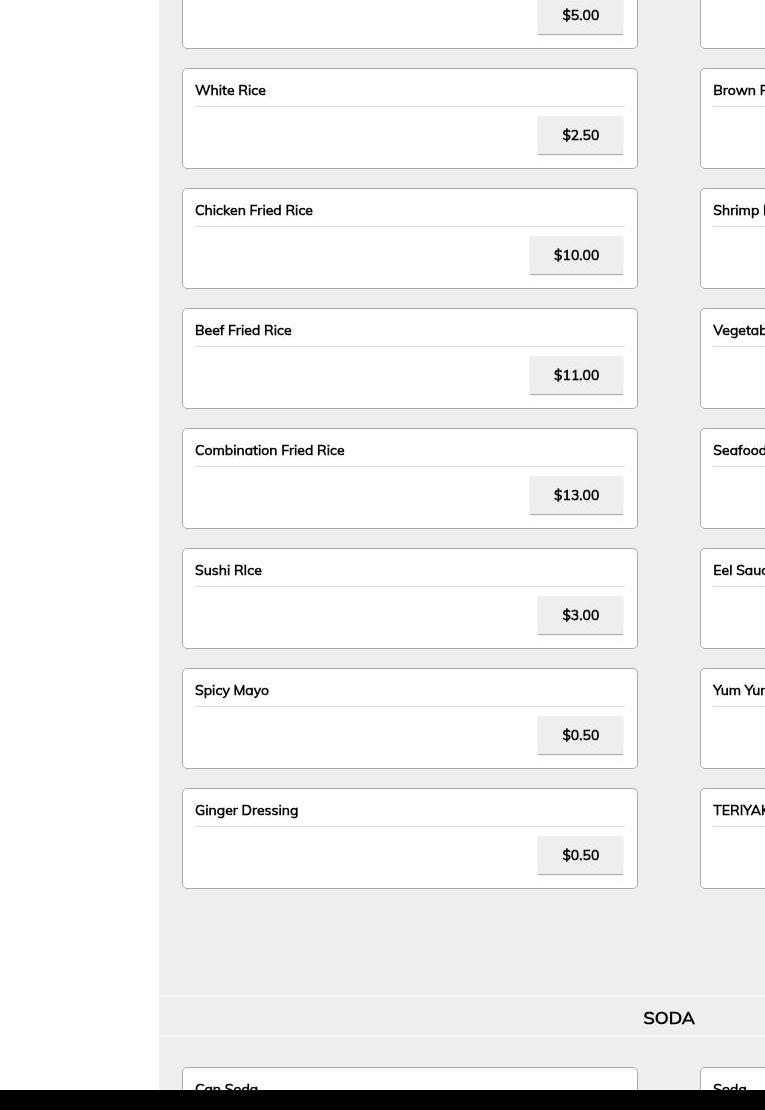Viewport: 765px width, 1110px height.
Task: Open the partially visible Eel Sauce item
Action: pyautogui.click(x=738, y=571)
